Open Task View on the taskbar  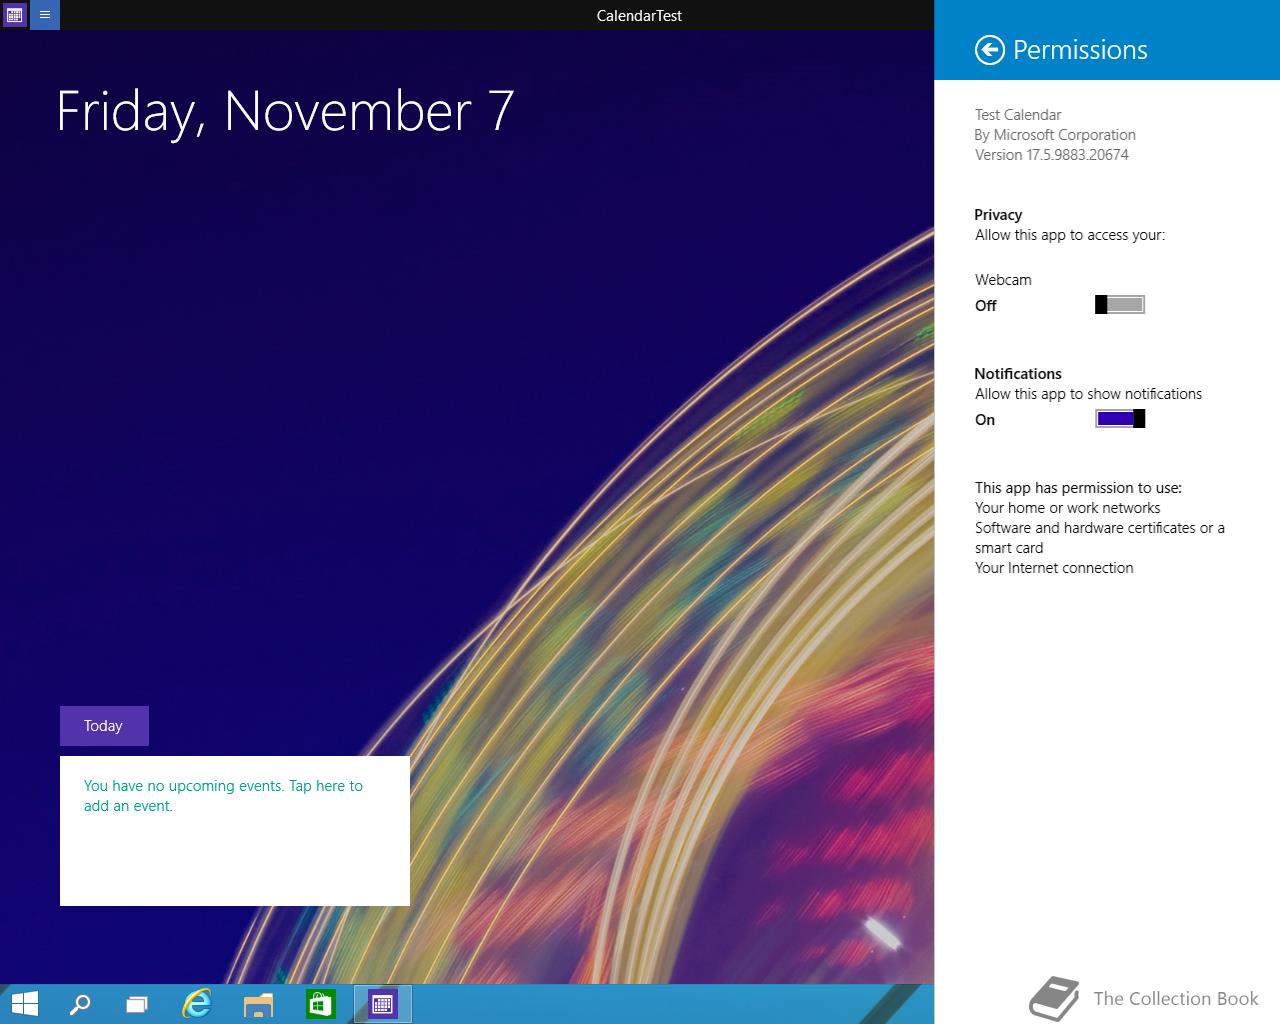(137, 1004)
